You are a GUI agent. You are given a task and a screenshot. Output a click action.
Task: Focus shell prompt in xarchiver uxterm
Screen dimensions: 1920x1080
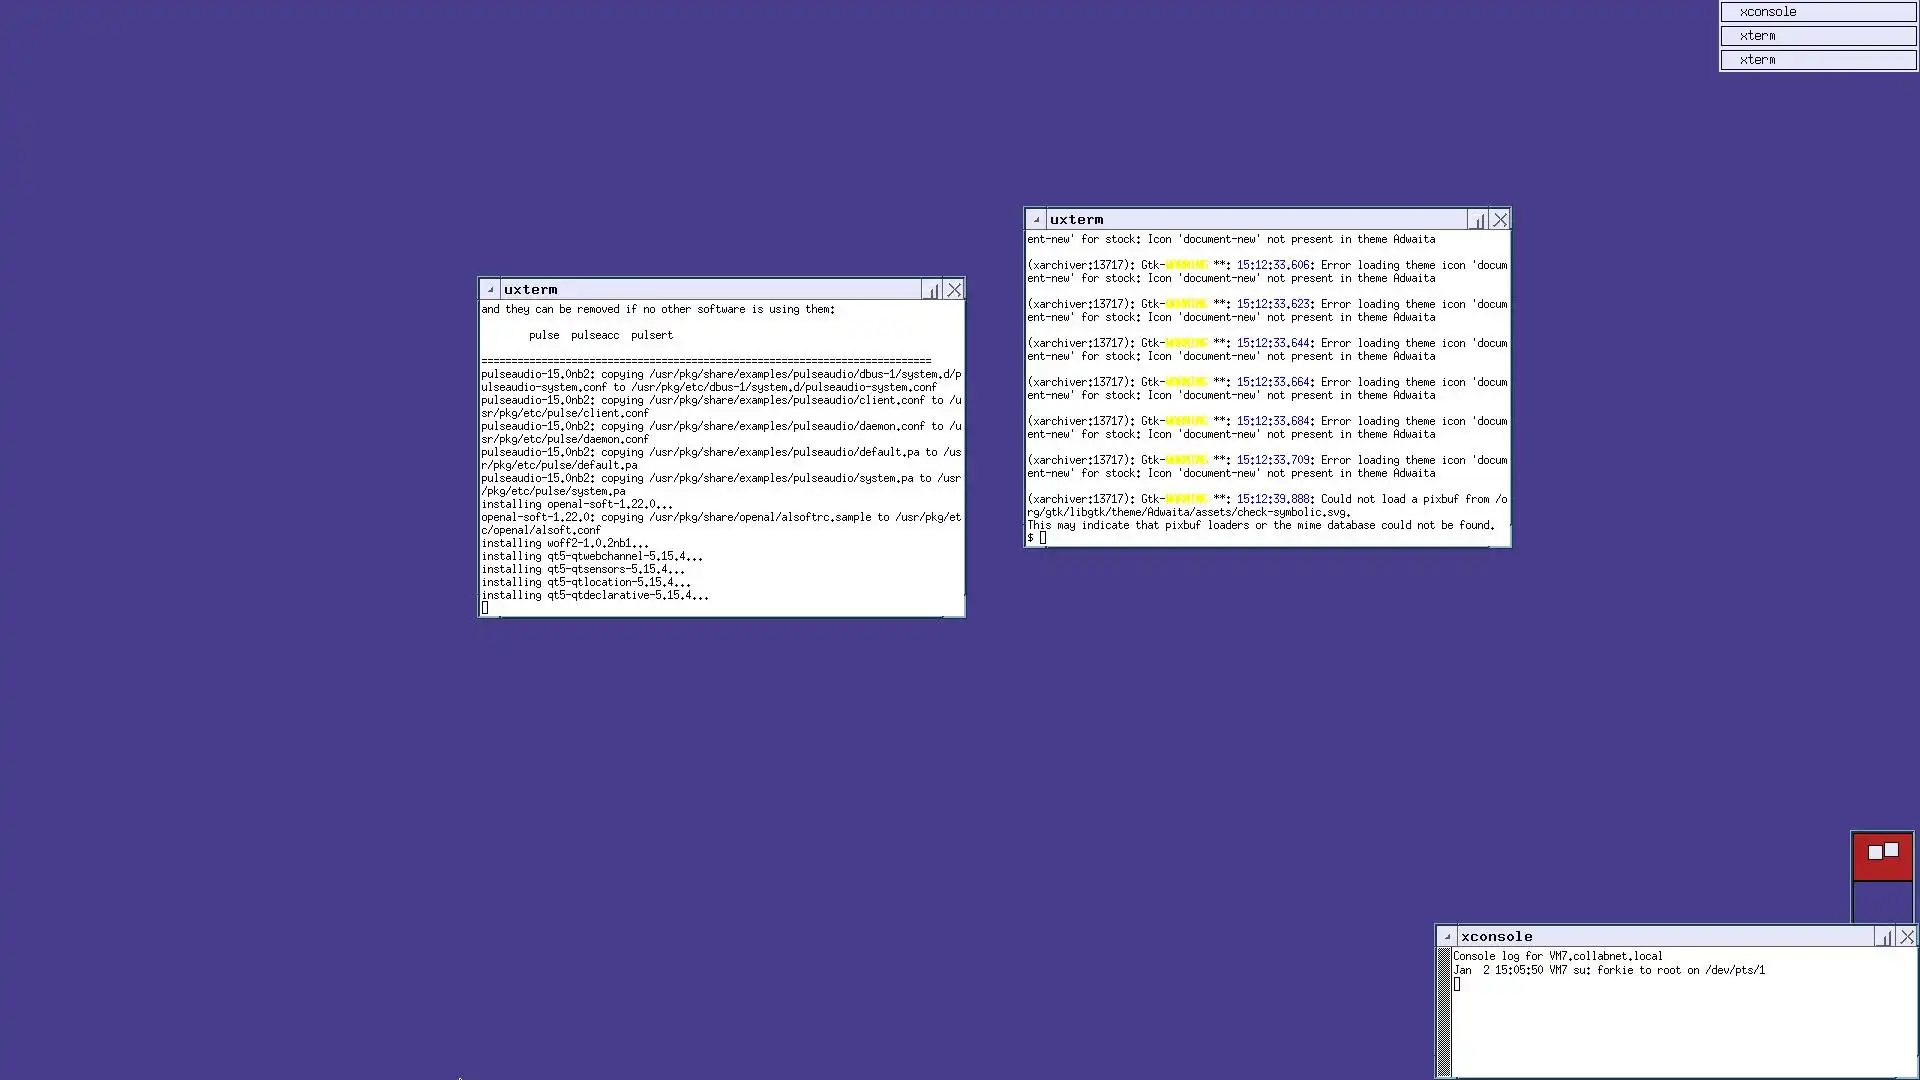[x=1043, y=538]
